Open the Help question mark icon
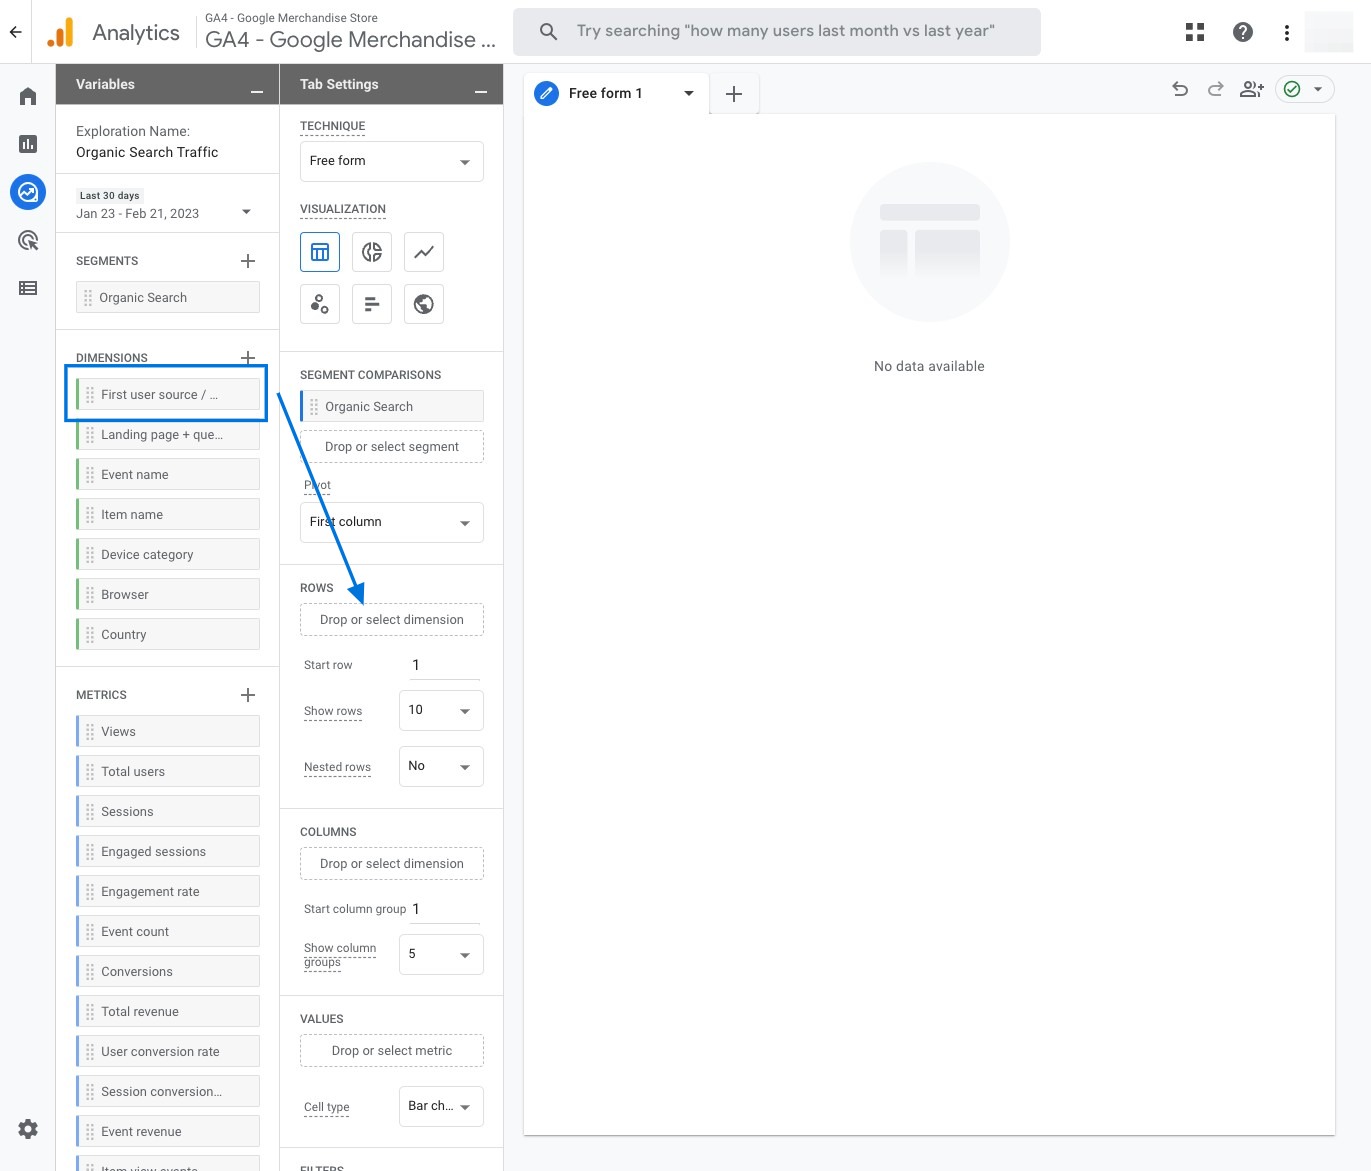 [x=1243, y=32]
